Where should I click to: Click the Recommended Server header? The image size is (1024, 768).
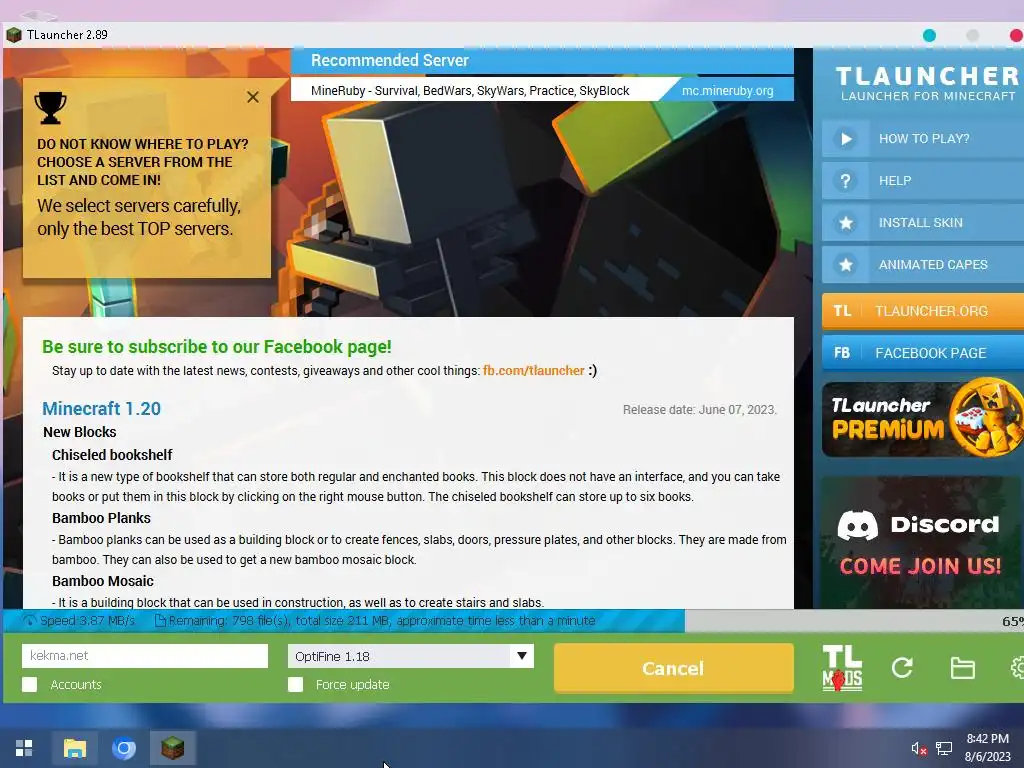(x=390, y=61)
